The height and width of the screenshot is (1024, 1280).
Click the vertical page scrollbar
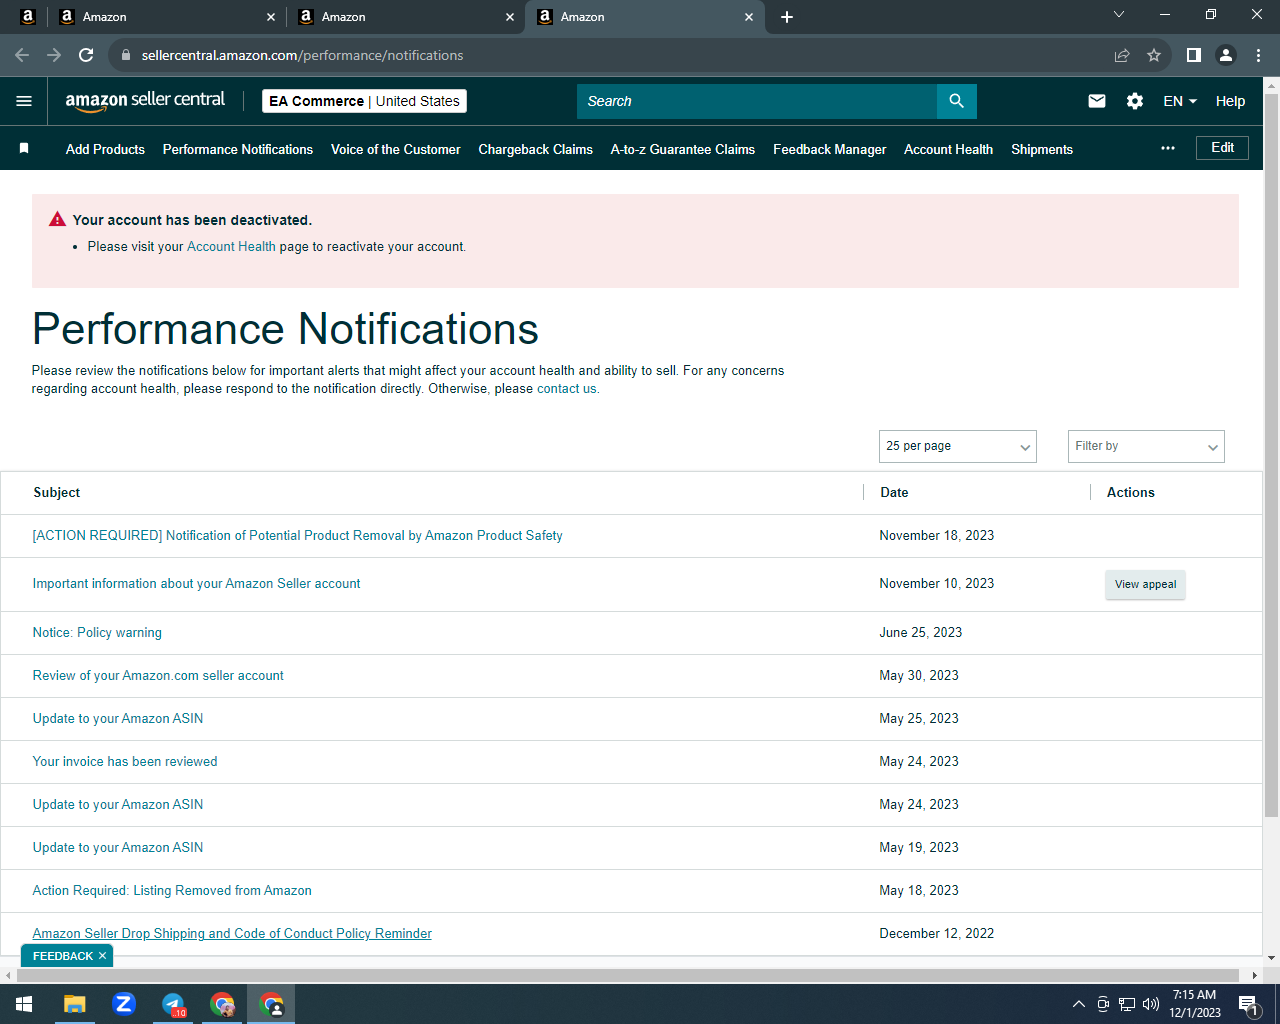[1271, 455]
